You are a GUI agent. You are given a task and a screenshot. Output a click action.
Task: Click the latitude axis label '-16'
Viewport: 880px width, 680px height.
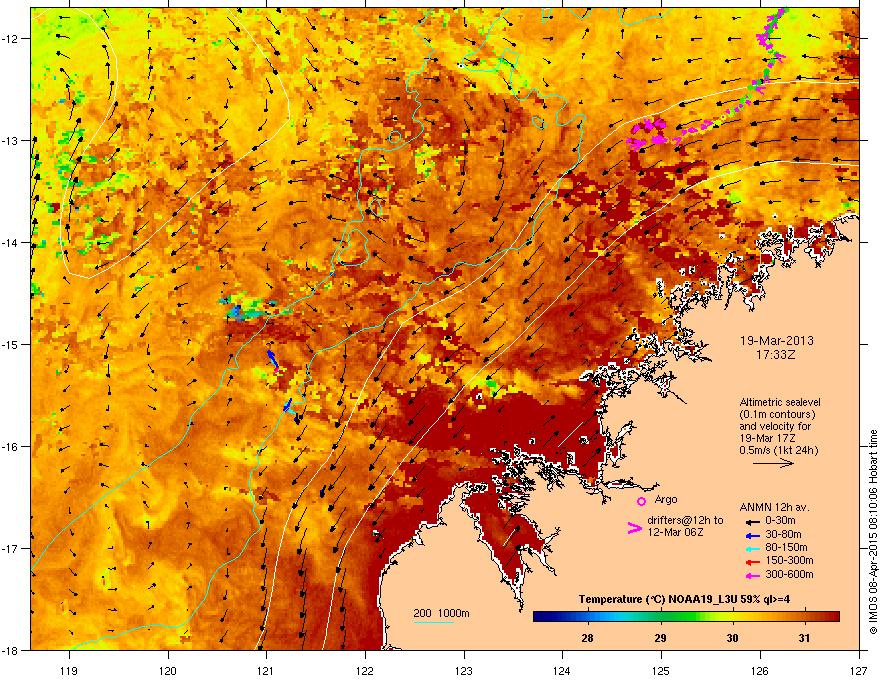click(11, 447)
